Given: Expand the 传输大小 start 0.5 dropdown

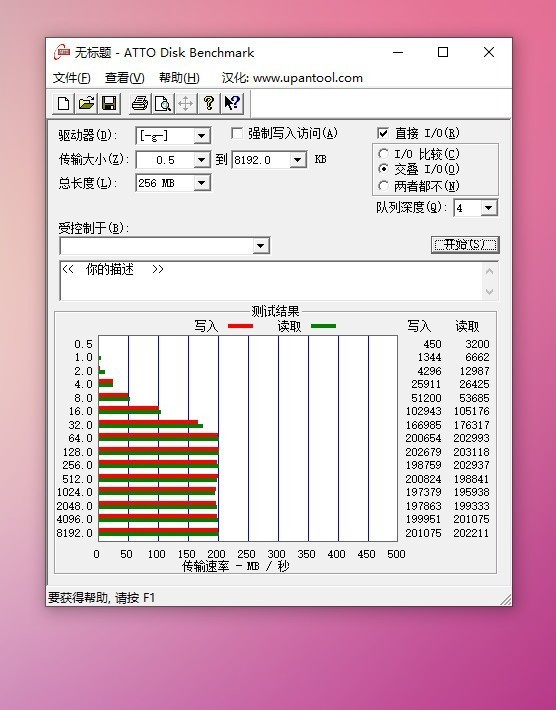Looking at the screenshot, I should click(201, 159).
